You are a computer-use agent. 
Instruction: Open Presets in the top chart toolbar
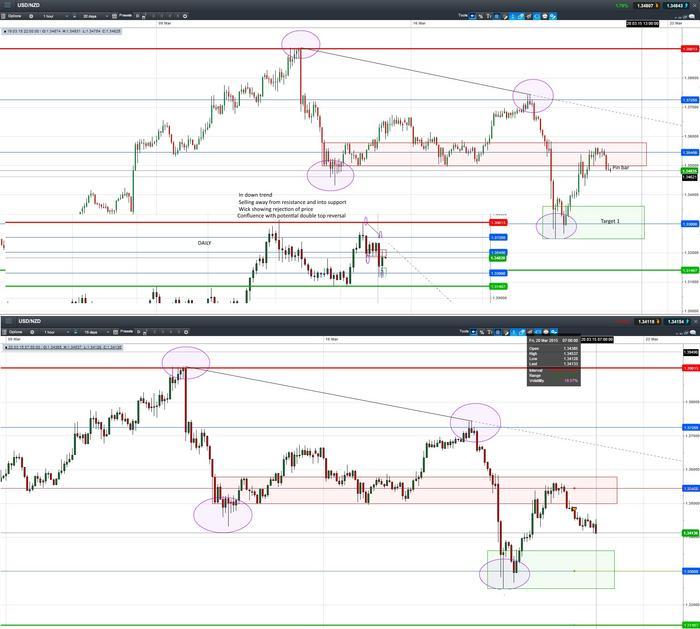click(125, 16)
